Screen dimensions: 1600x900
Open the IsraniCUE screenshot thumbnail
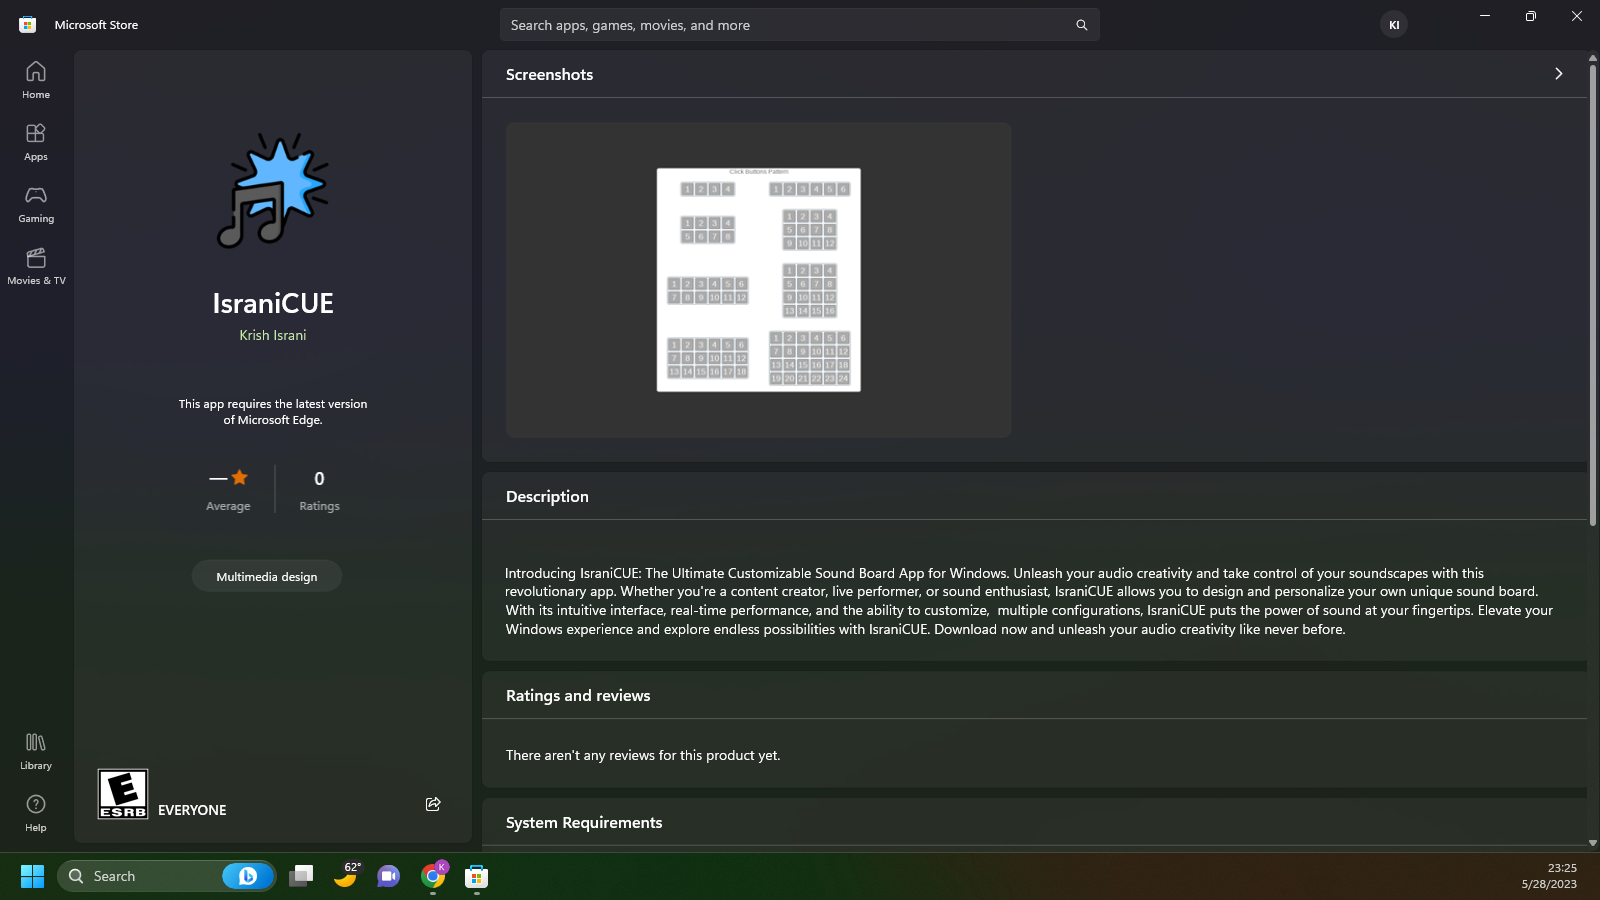point(758,280)
